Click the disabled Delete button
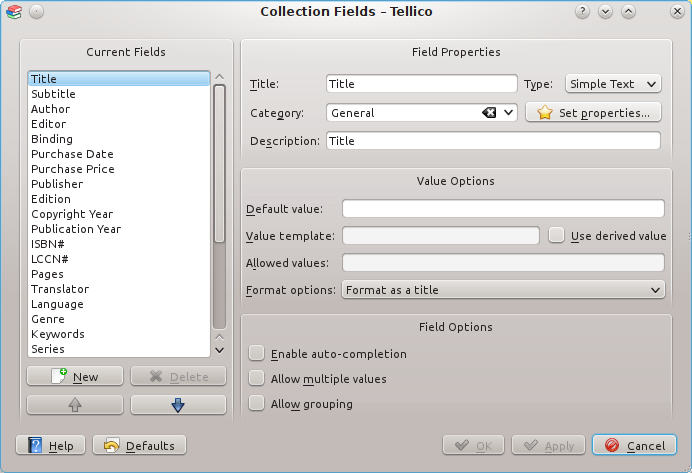The image size is (692, 473). point(178,376)
